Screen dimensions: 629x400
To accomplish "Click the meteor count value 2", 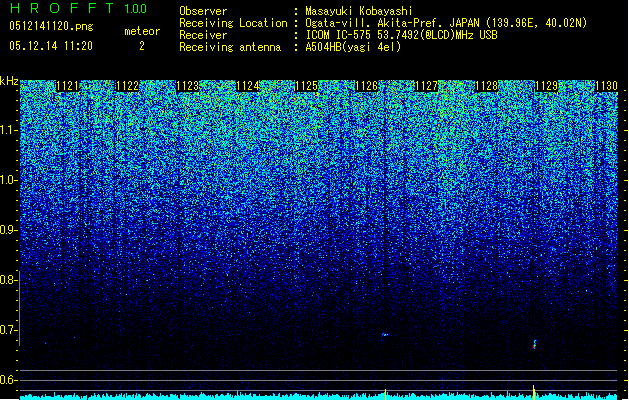I will click(142, 46).
